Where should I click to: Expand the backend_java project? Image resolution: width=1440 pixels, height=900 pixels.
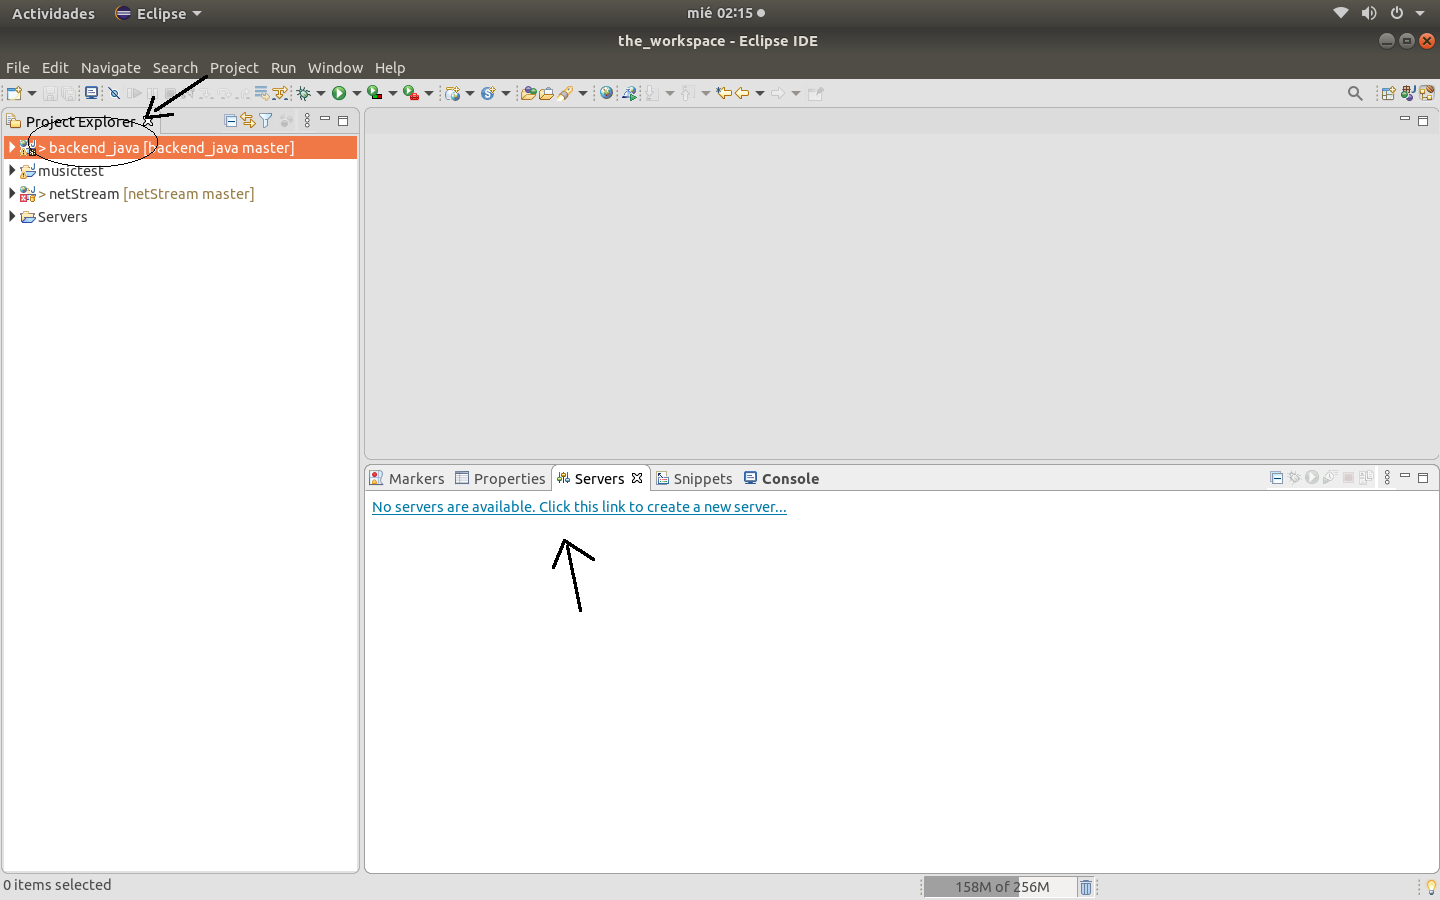pos(12,147)
